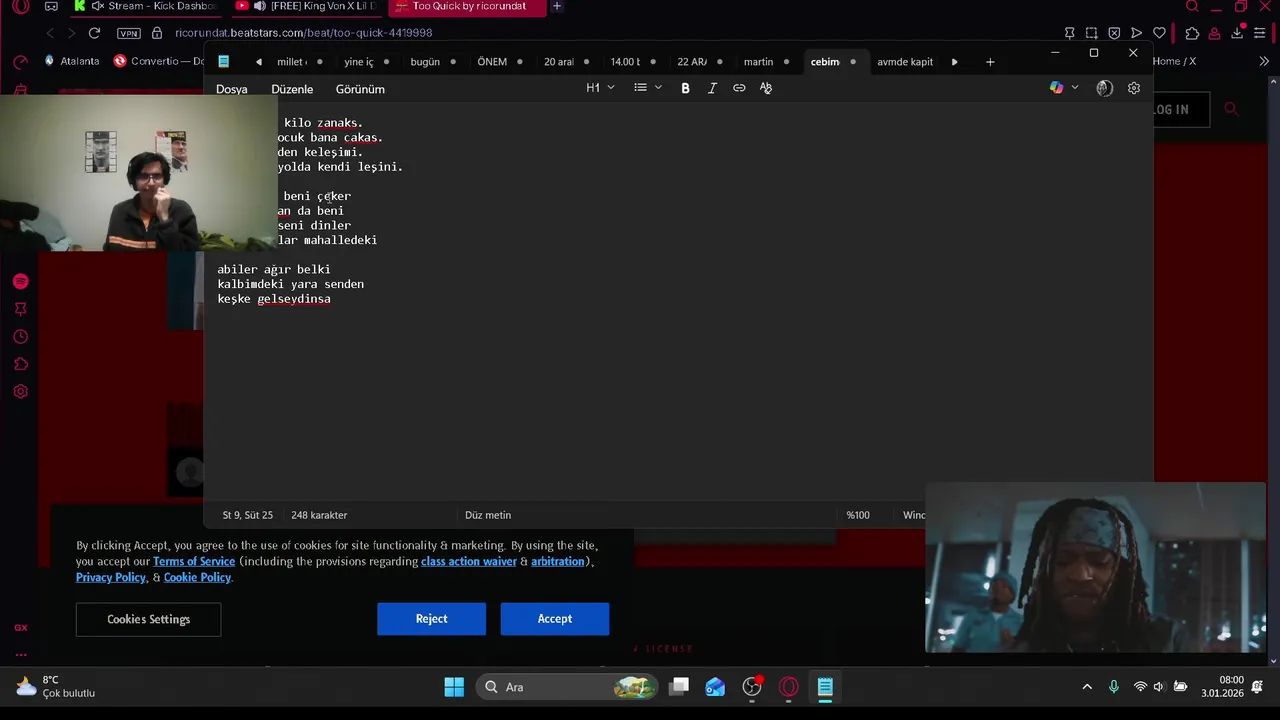Open the GX Control speedometer icon
The height and width of the screenshot is (720, 1280).
[x=20, y=61]
